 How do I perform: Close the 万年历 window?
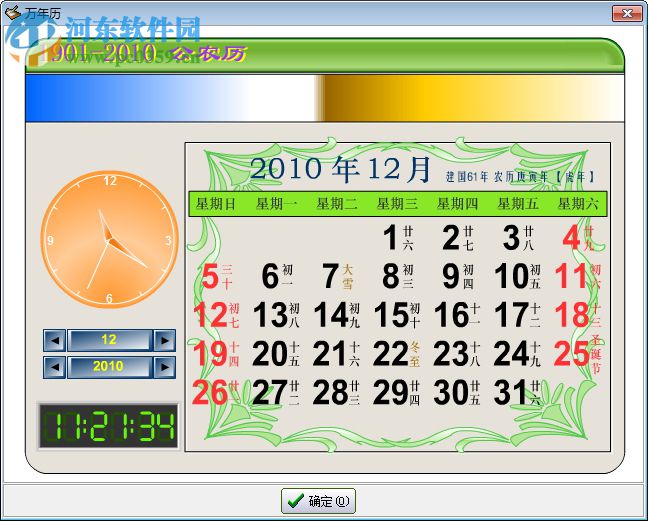point(627,13)
